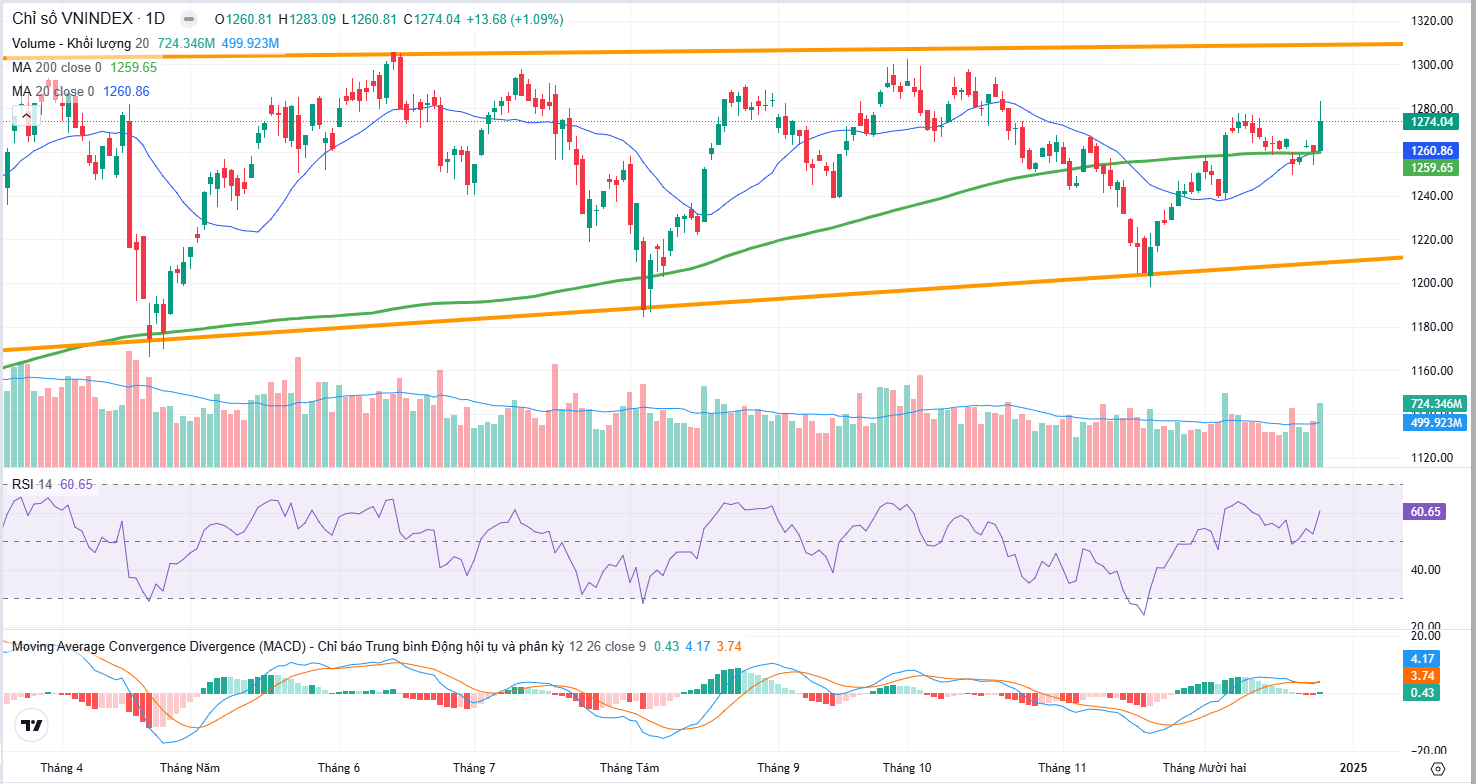This screenshot has height=784, width=1476.
Task: Click the high value H1283.09
Action: coord(307,19)
